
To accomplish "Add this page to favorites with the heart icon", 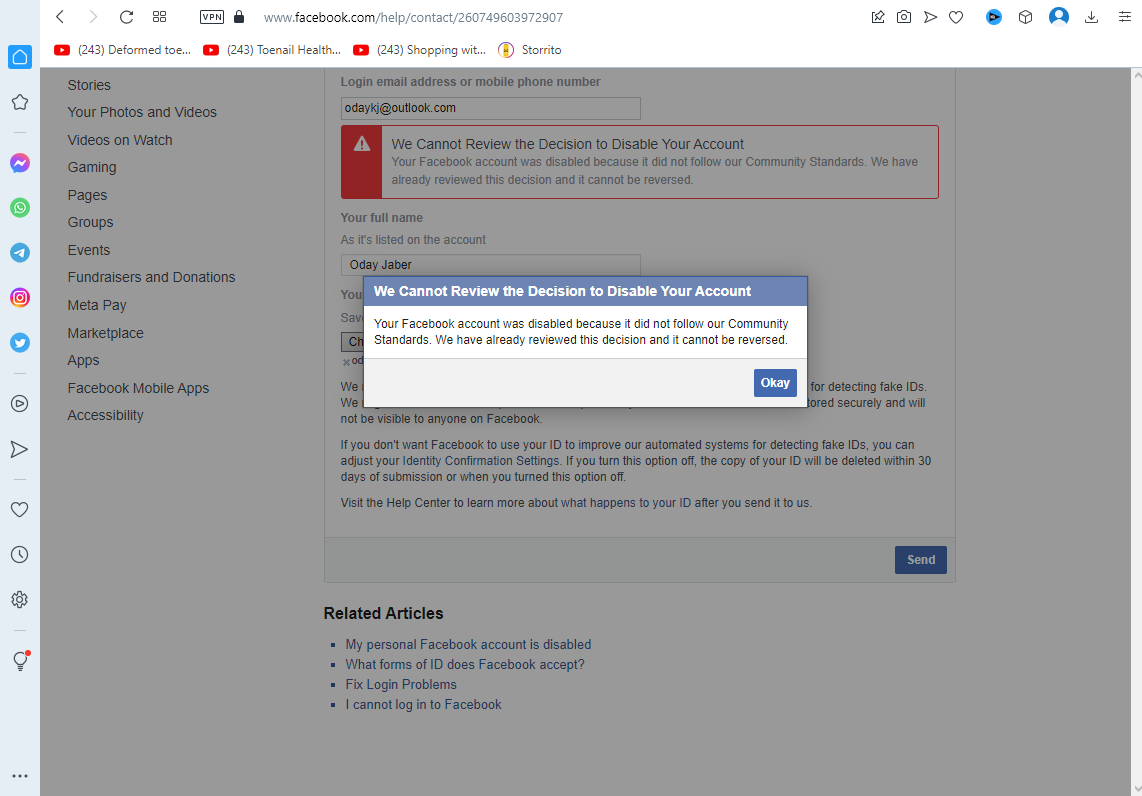I will point(956,17).
